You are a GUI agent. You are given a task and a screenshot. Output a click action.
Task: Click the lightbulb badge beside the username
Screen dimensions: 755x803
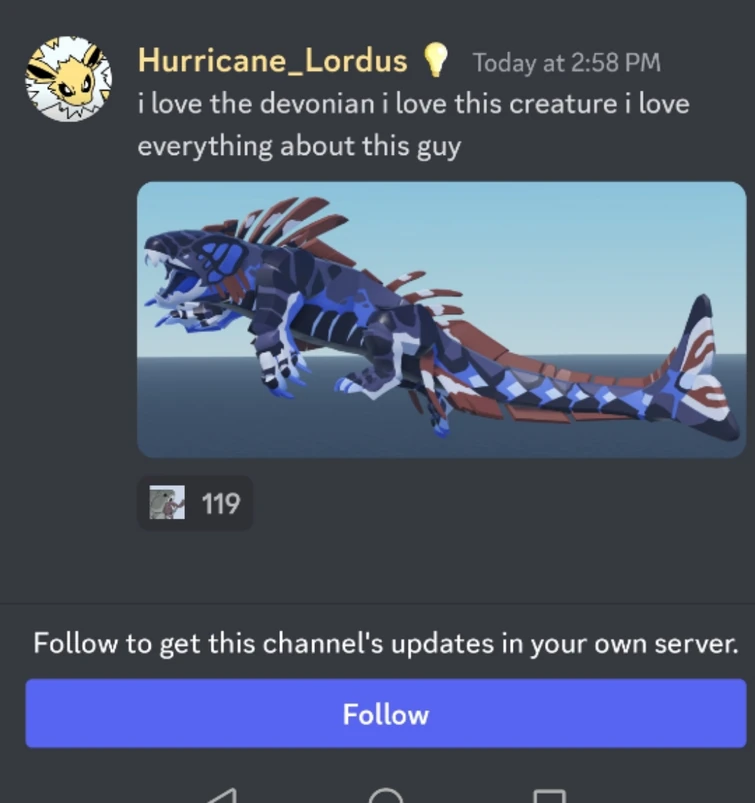click(434, 60)
